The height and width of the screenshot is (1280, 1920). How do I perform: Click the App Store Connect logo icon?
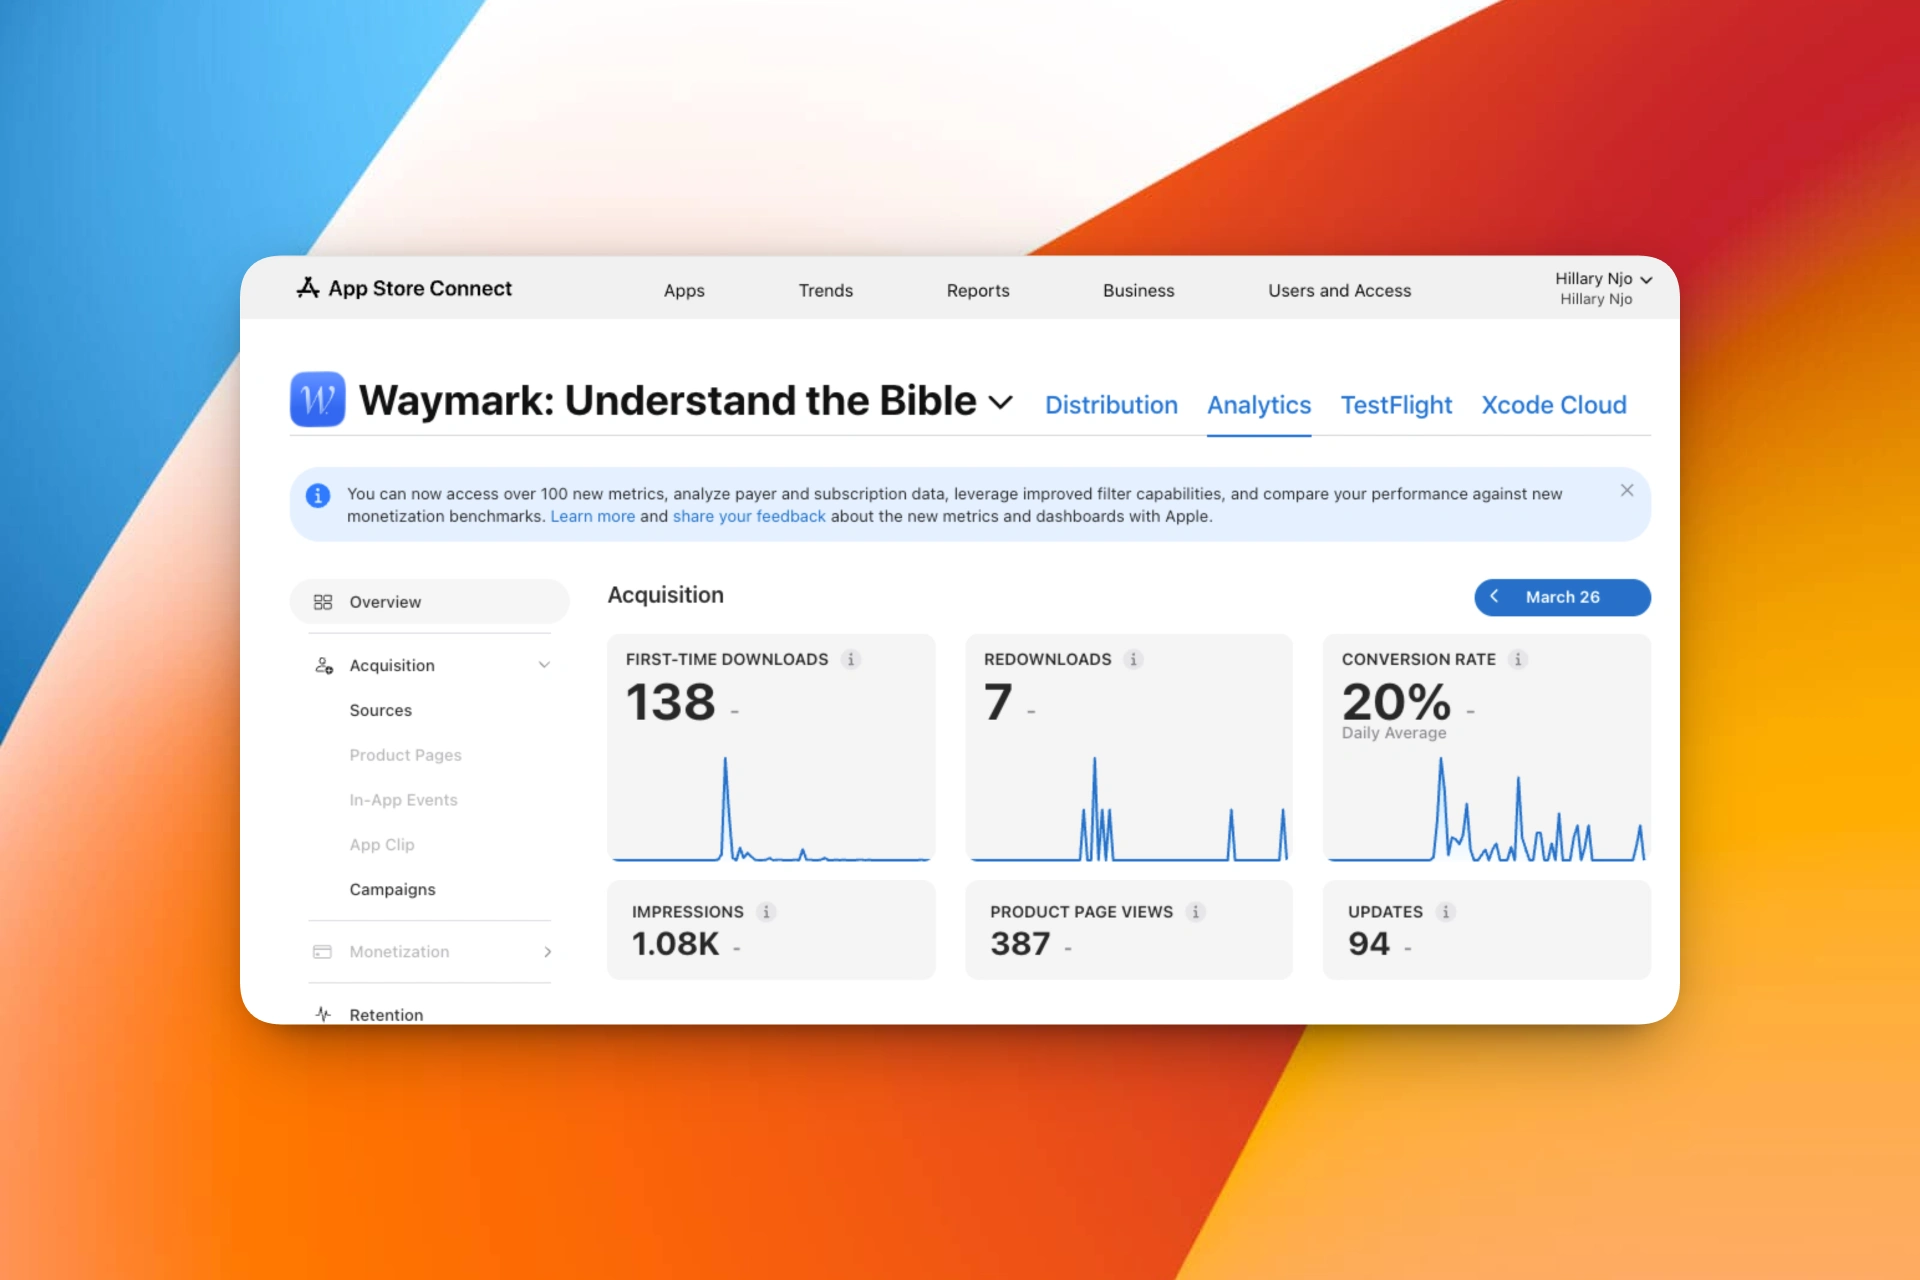(308, 288)
